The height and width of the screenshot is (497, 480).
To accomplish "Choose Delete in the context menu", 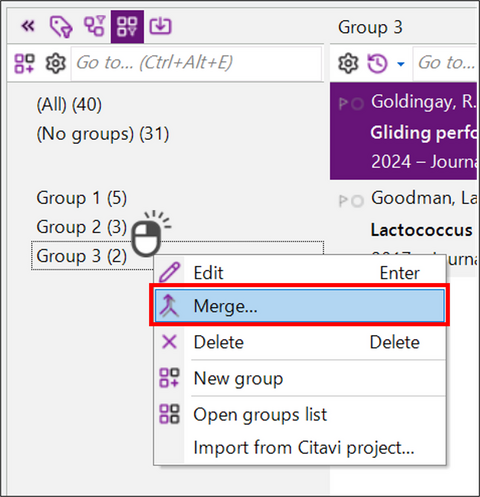I will (x=299, y=342).
